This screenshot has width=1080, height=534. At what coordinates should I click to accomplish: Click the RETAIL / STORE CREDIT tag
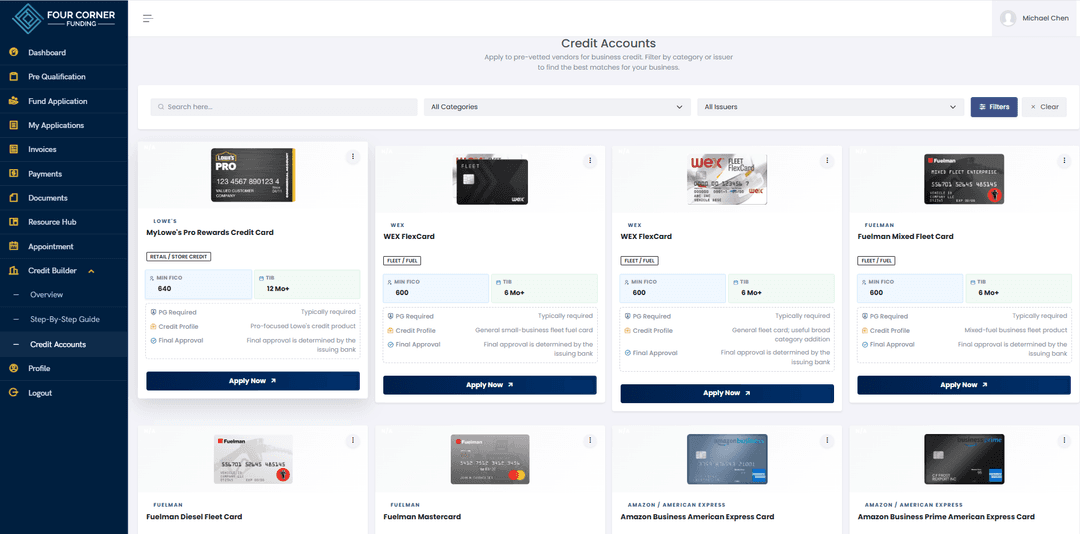click(x=178, y=256)
